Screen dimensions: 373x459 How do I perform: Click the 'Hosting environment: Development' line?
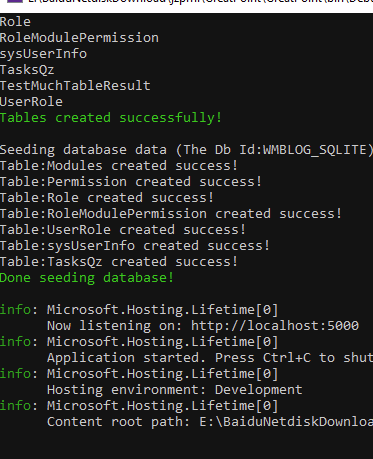pos(175,390)
